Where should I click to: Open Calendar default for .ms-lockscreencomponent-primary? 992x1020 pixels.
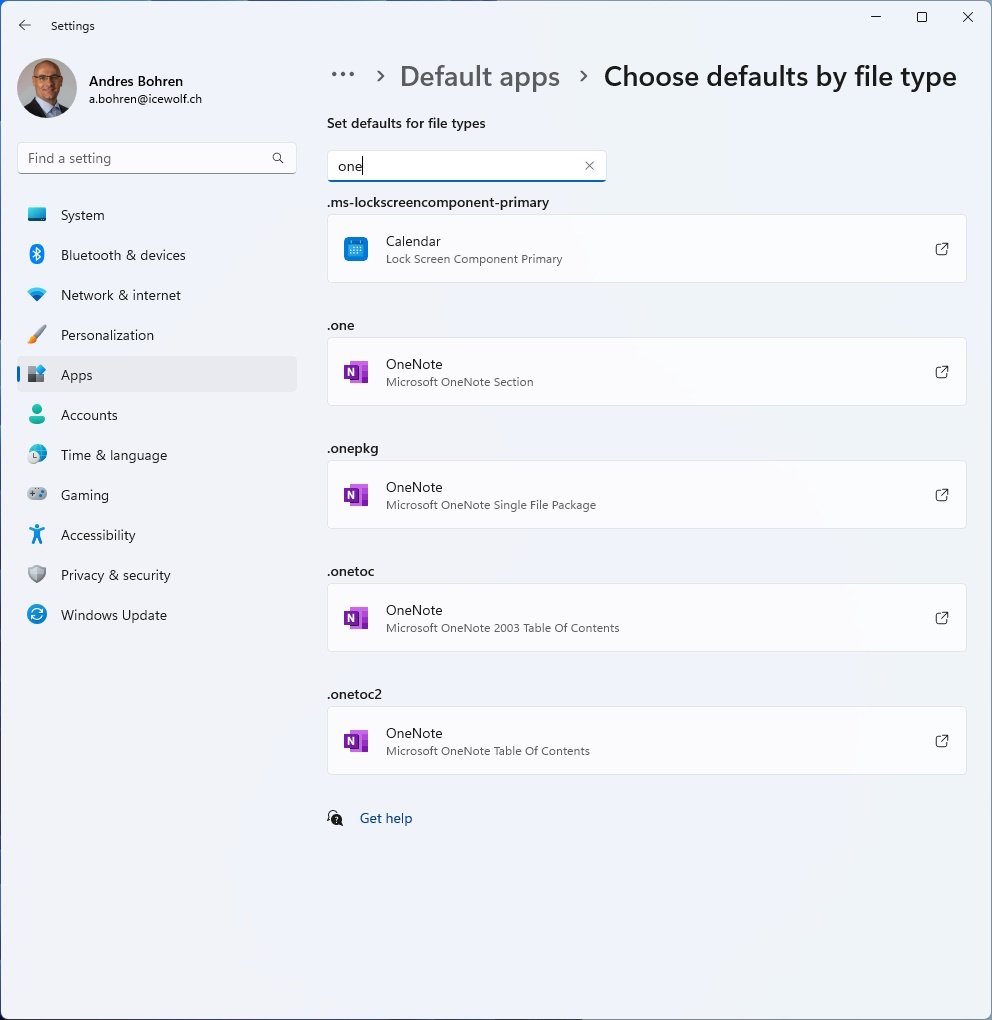pyautogui.click(x=647, y=248)
